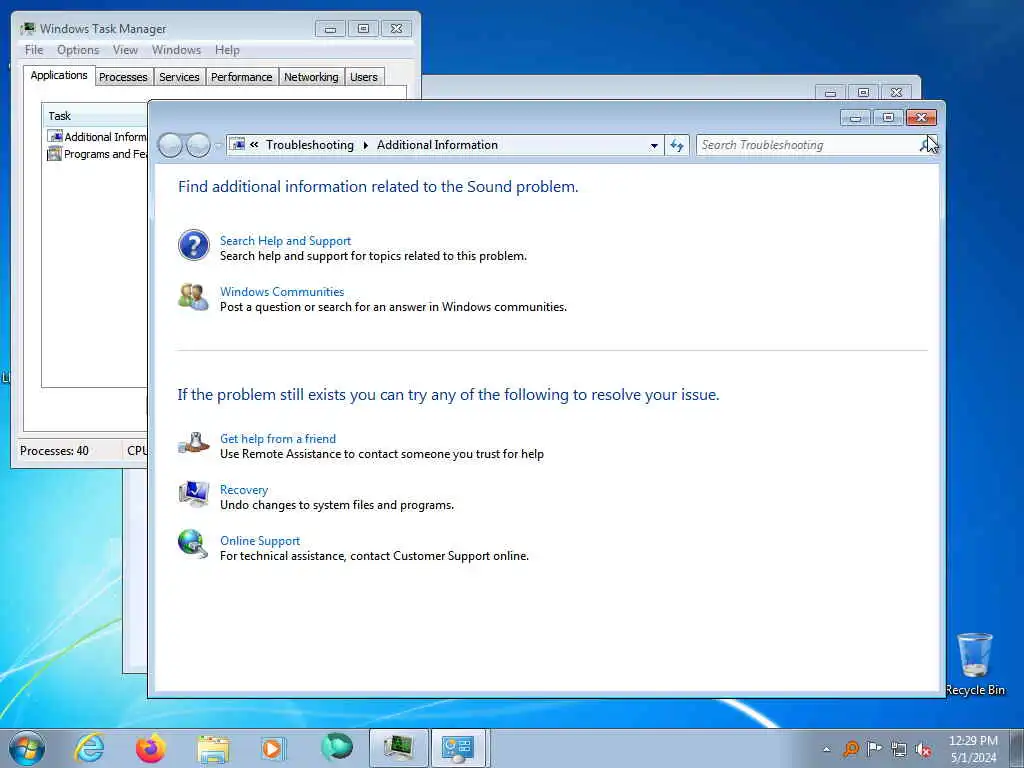The image size is (1024, 768).
Task: Open the Windows menu in Task Manager
Action: coord(176,50)
